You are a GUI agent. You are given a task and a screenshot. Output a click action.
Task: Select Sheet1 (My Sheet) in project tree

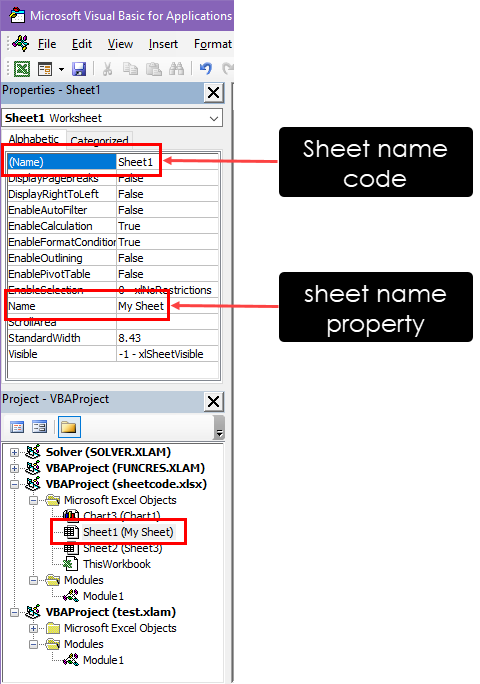(128, 532)
